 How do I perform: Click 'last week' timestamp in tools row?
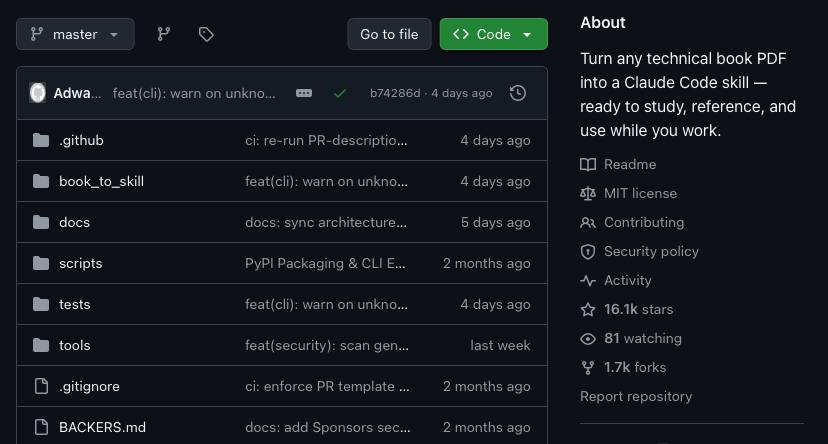500,345
